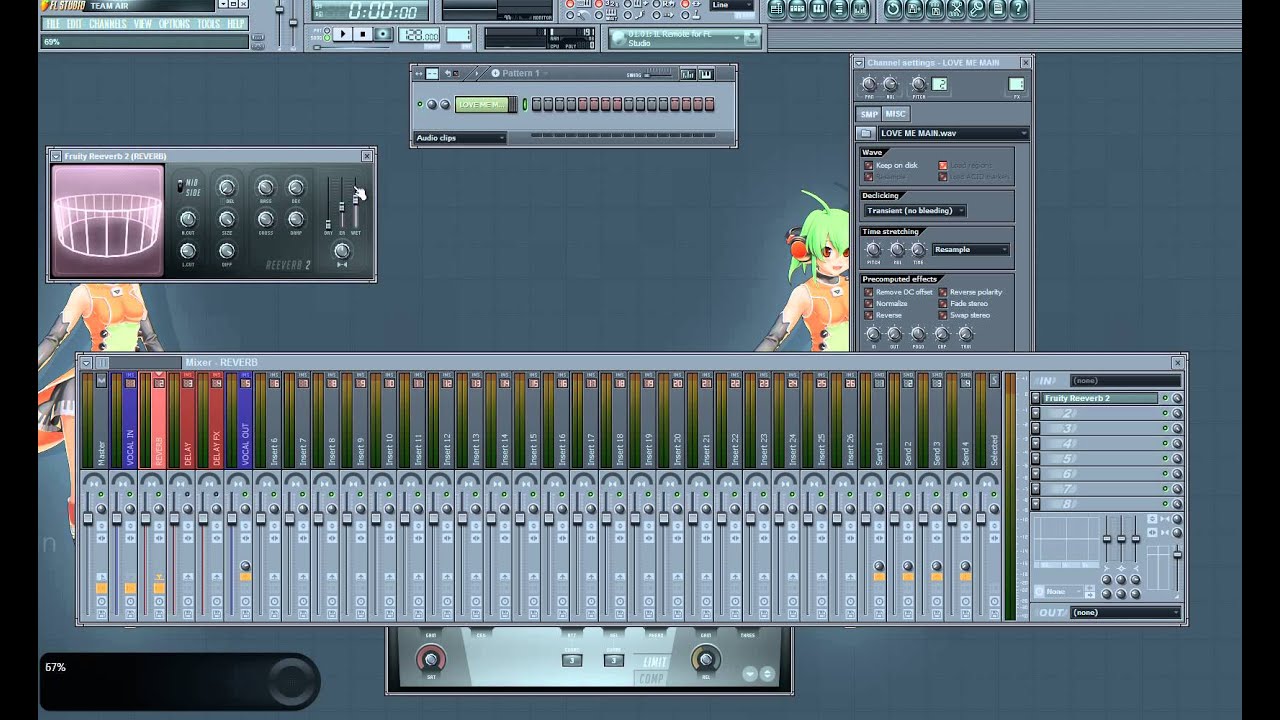Toggle keyboard editor icon in step sequencer

pos(706,74)
